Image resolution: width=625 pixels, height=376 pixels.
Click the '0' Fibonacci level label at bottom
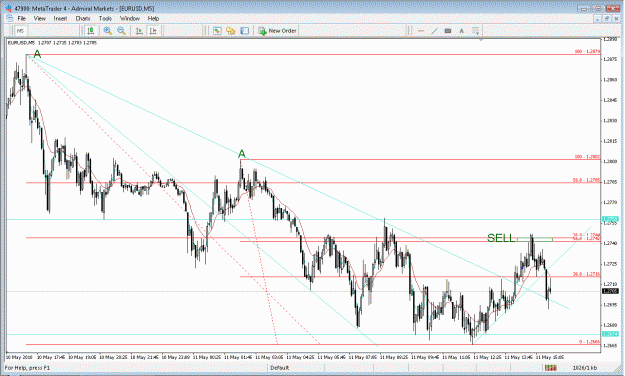(x=589, y=342)
